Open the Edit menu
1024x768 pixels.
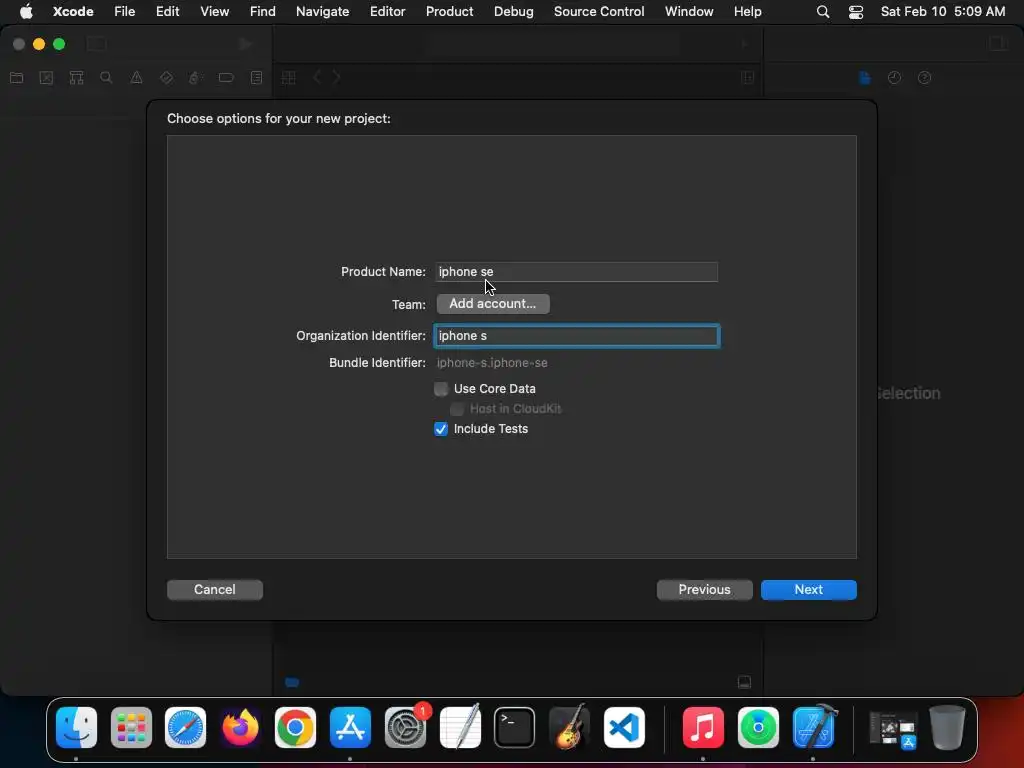pos(167,12)
